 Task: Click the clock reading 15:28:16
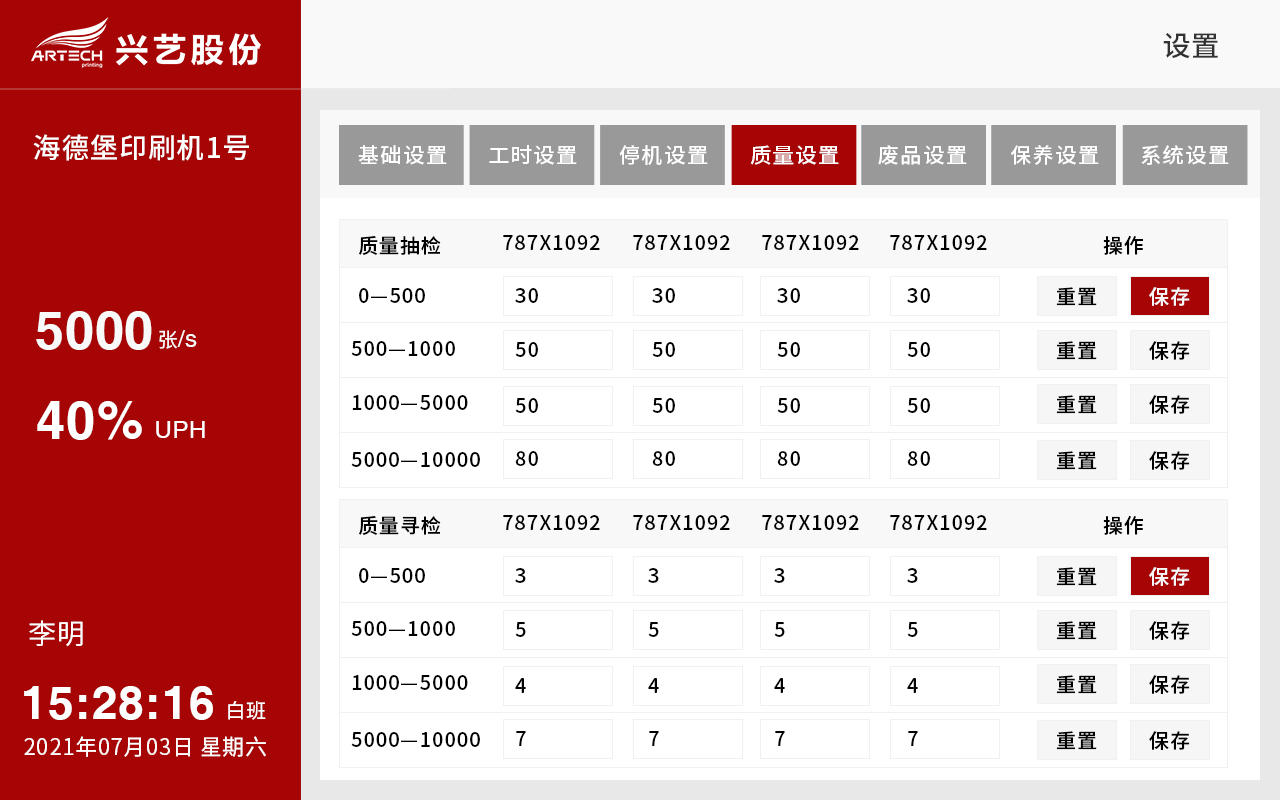pos(118,703)
